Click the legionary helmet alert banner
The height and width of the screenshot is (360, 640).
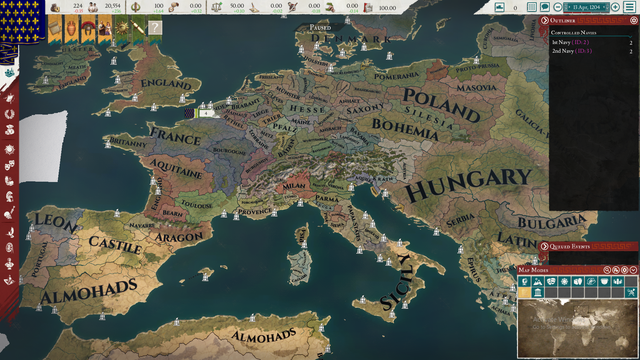pyautogui.click(x=88, y=30)
